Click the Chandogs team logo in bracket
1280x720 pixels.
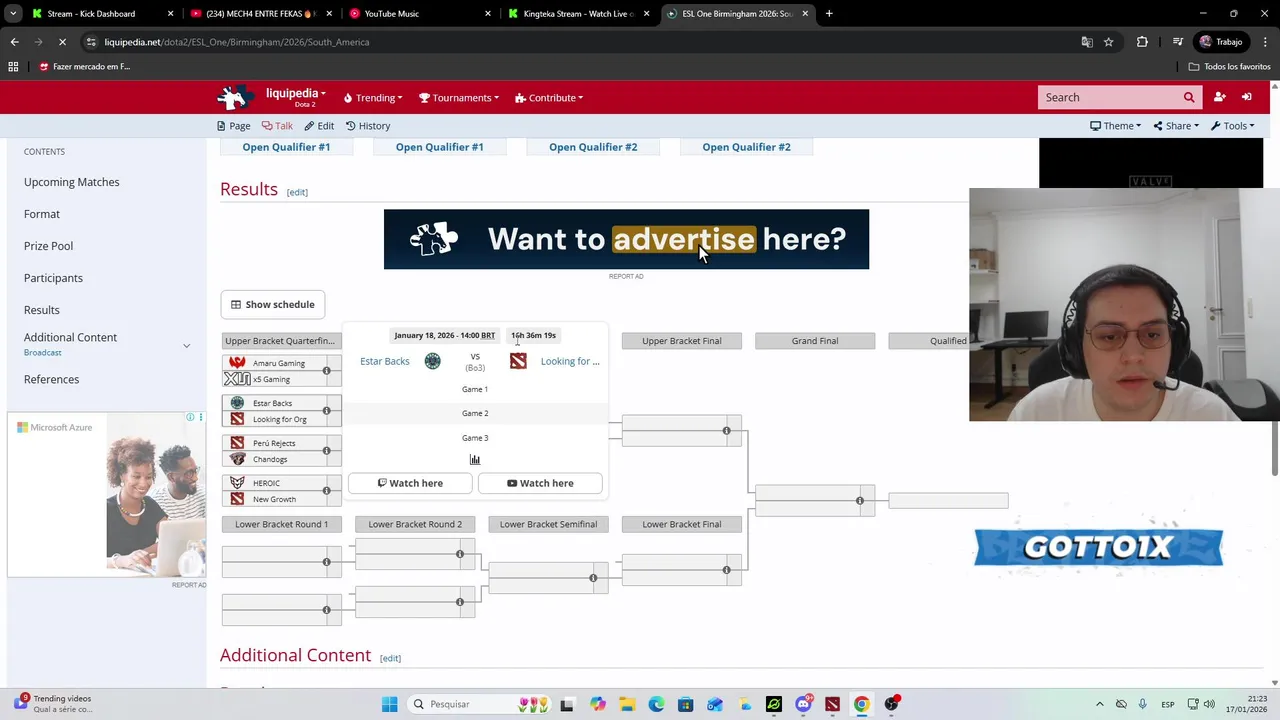pos(237,459)
